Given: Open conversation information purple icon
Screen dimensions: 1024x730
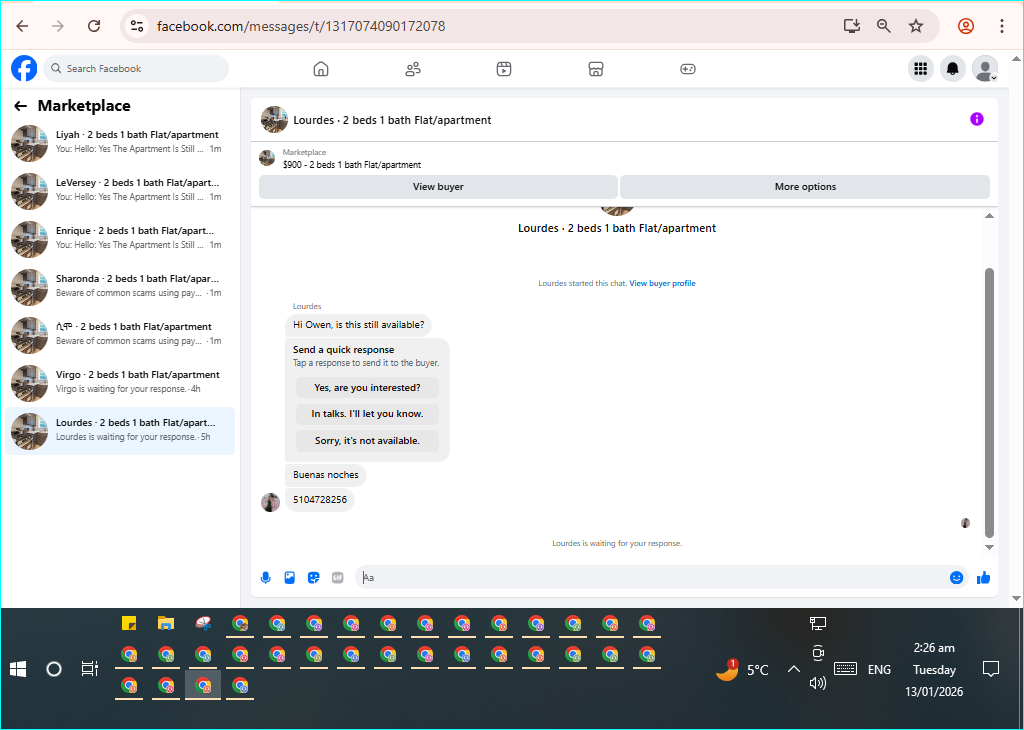Looking at the screenshot, I should 976,119.
